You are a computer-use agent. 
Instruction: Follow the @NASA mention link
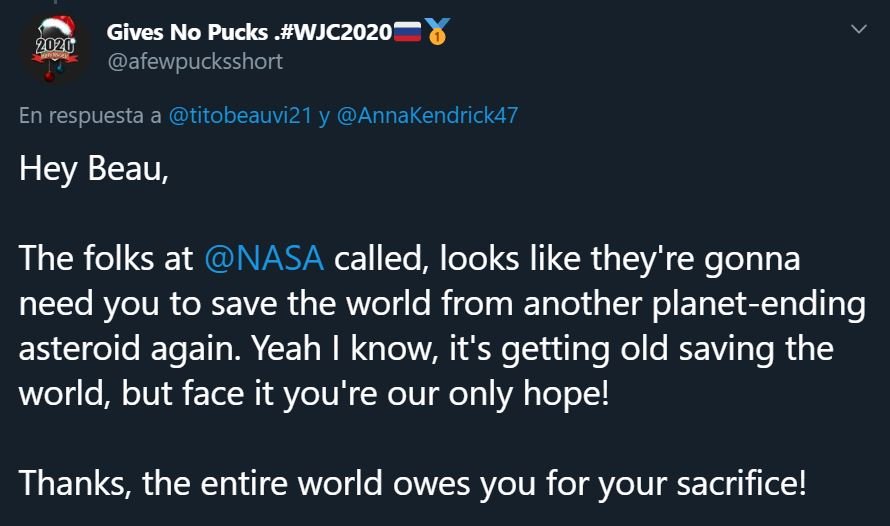click(264, 258)
